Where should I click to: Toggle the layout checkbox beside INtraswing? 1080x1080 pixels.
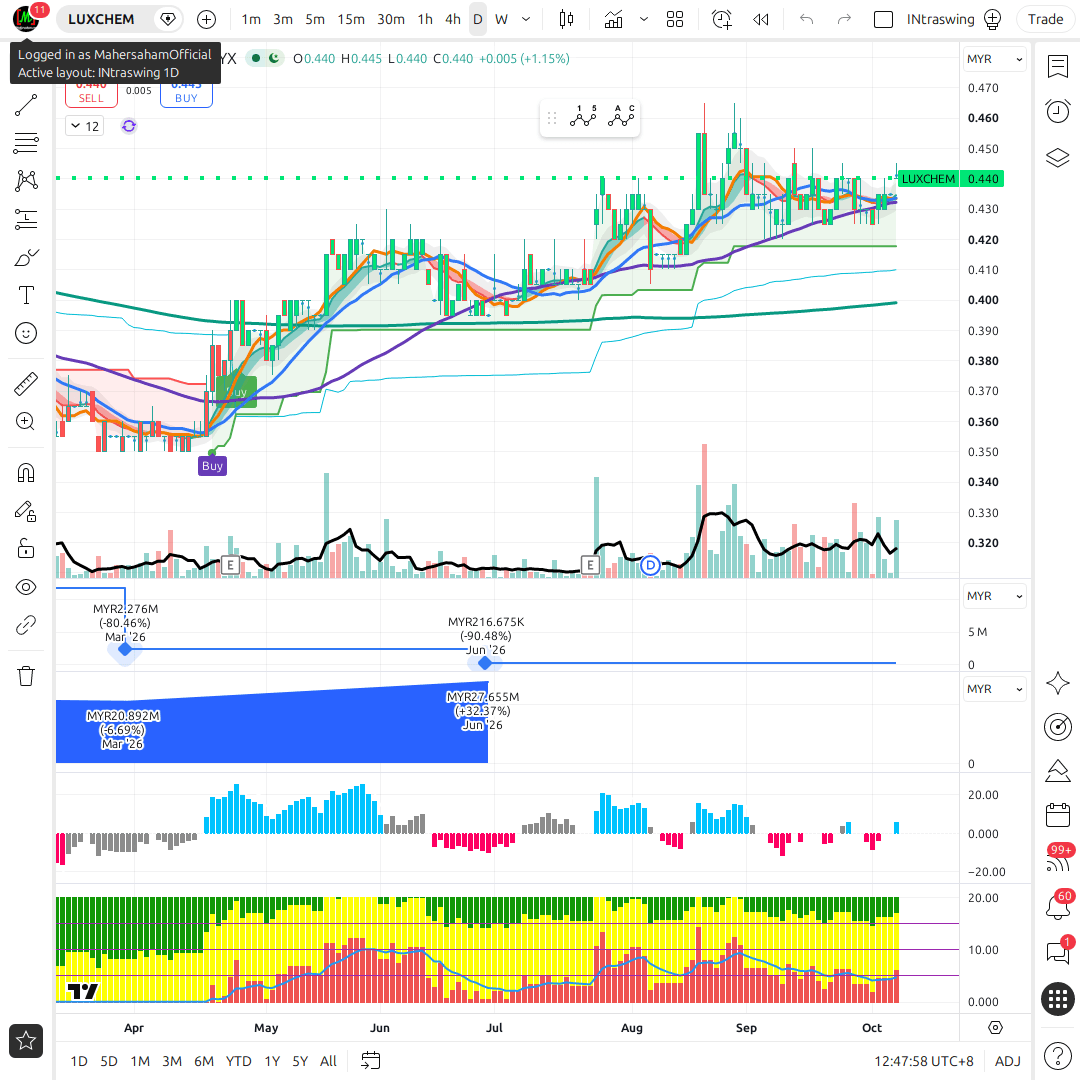click(883, 19)
